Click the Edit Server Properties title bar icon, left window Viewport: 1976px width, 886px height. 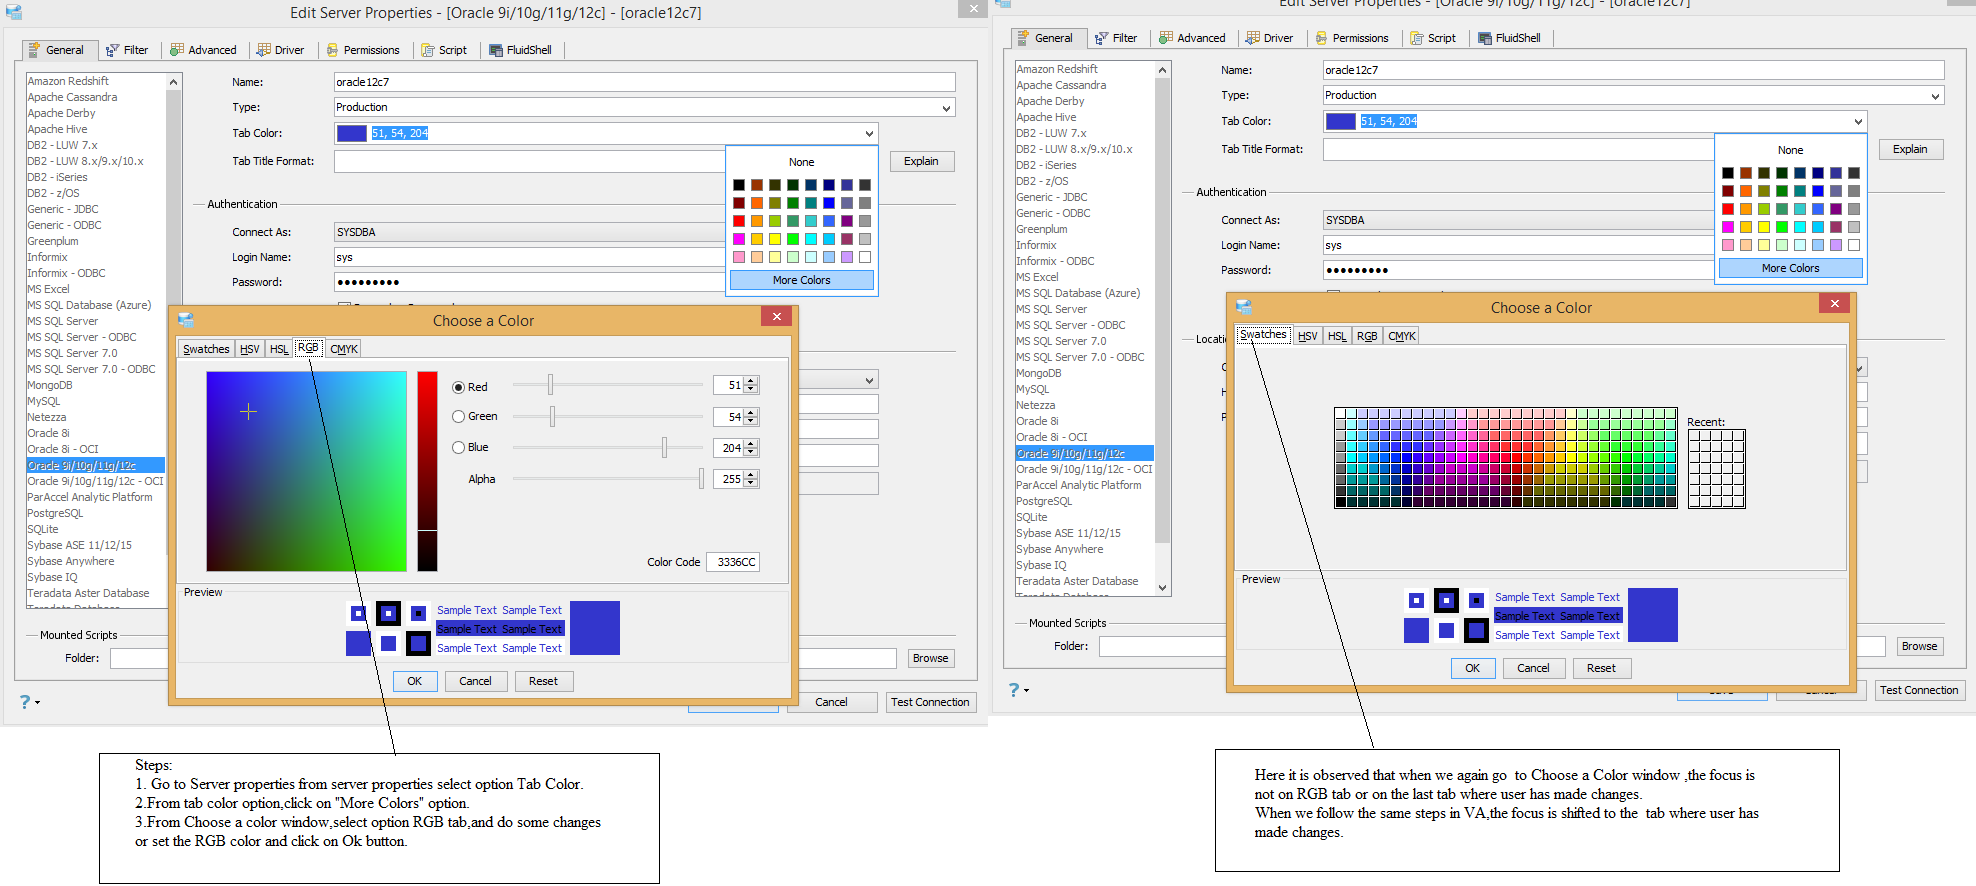[14, 12]
